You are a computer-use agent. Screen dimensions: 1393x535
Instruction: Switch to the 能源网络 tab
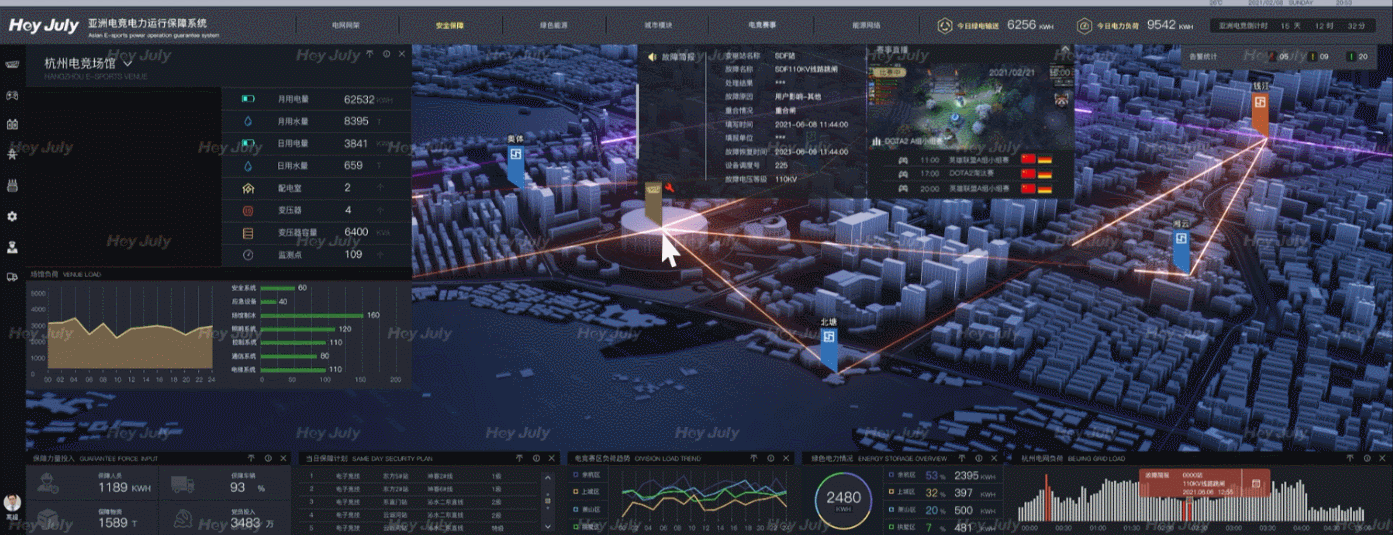(867, 25)
